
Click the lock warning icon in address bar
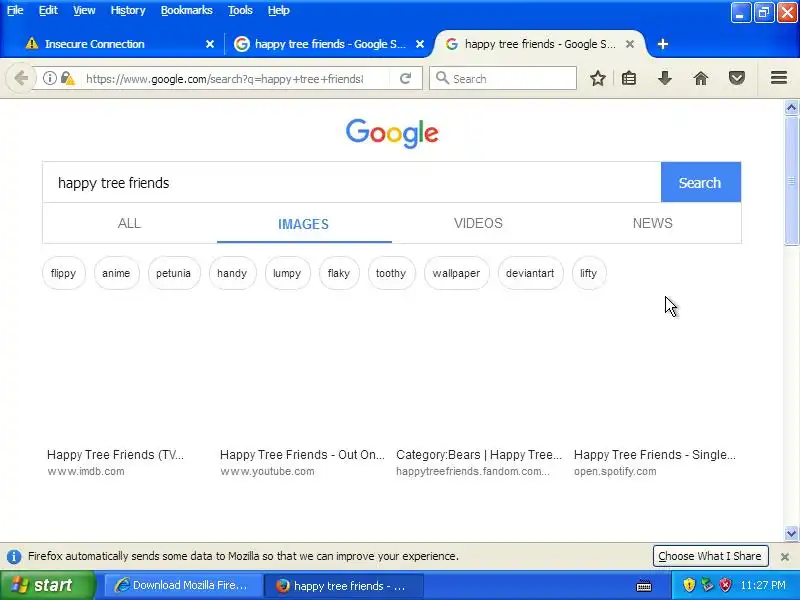click(67, 78)
